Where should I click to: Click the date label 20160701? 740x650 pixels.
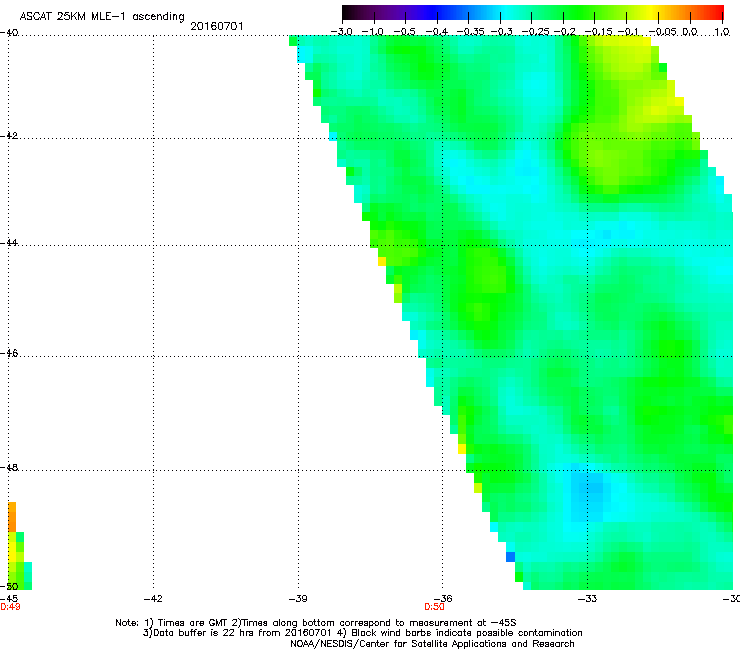pyautogui.click(x=217, y=26)
